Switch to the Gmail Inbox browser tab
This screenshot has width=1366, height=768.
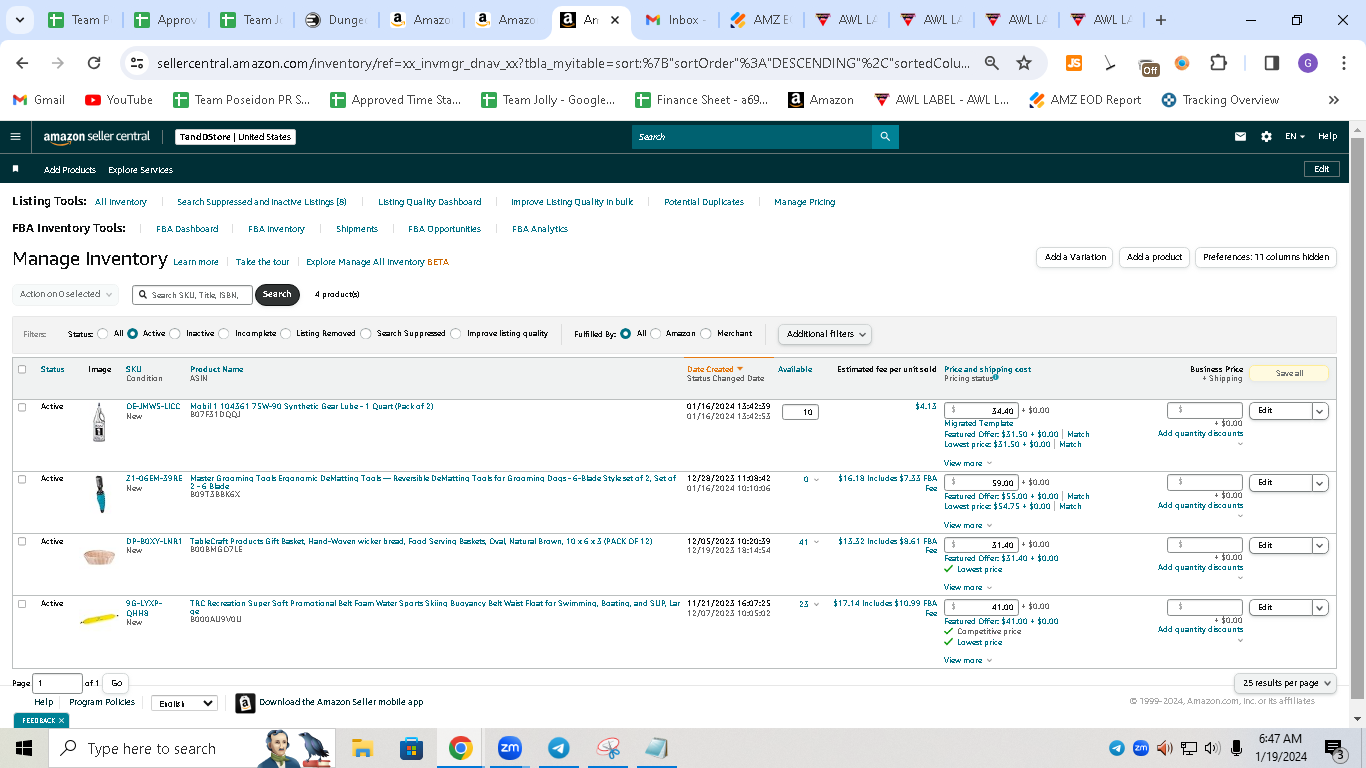pyautogui.click(x=675, y=20)
